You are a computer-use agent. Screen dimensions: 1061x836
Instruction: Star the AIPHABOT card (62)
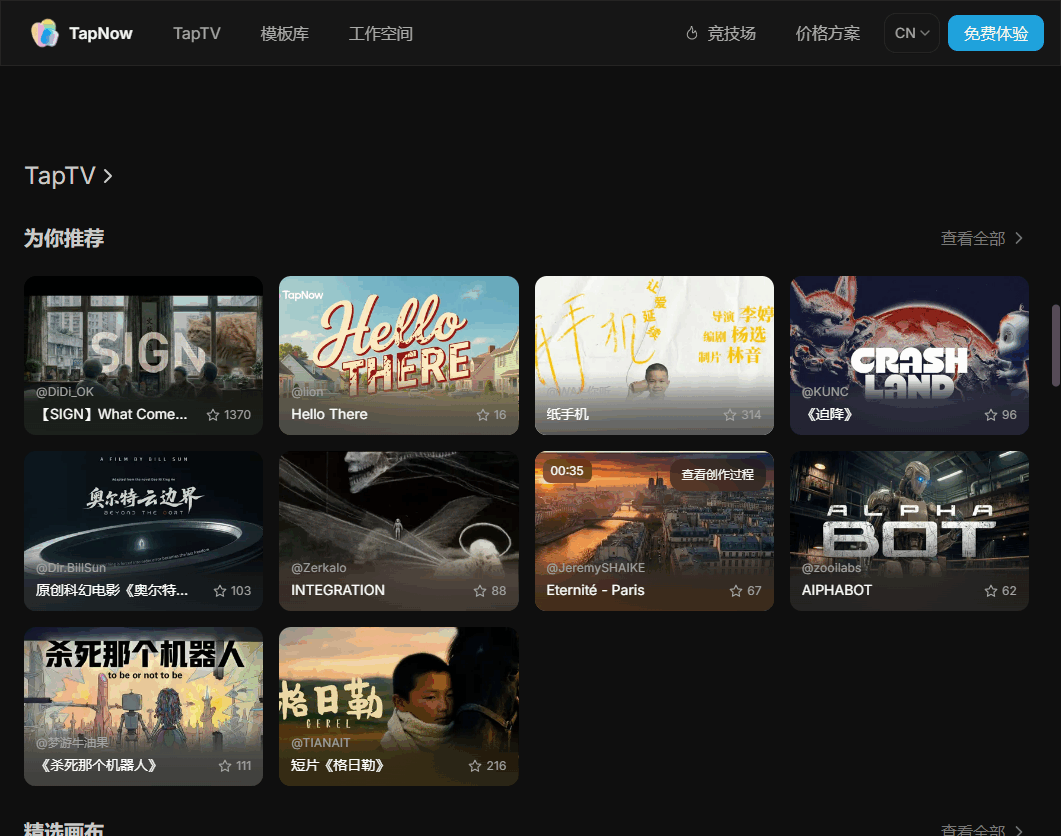(991, 590)
